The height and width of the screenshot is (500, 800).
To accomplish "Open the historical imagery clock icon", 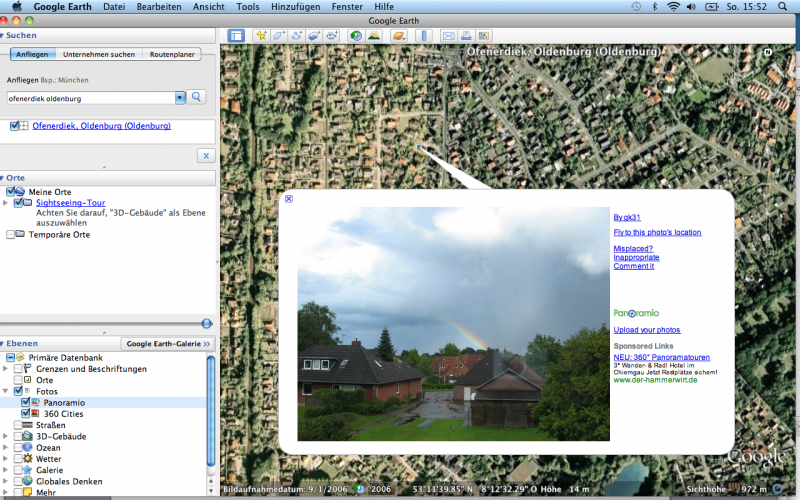I will 355,36.
